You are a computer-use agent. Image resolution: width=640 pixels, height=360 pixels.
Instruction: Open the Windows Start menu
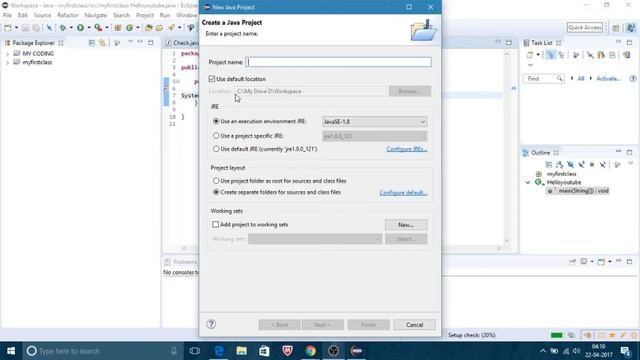[11, 351]
